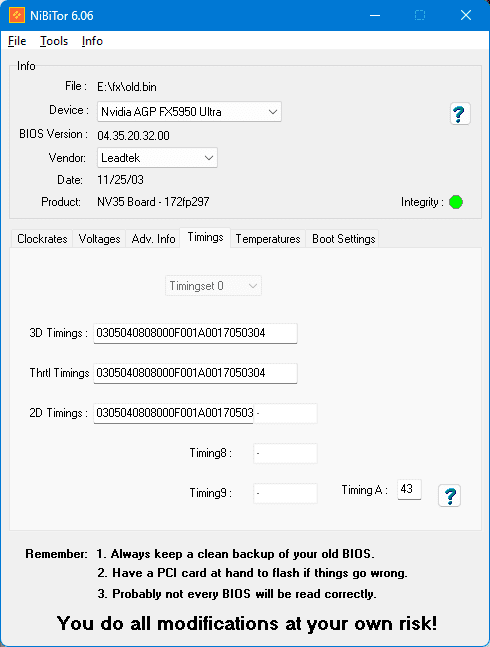Image resolution: width=490 pixels, height=647 pixels.
Task: Expand the Device dropdown showing FX5950 Ultra
Action: [x=189, y=112]
